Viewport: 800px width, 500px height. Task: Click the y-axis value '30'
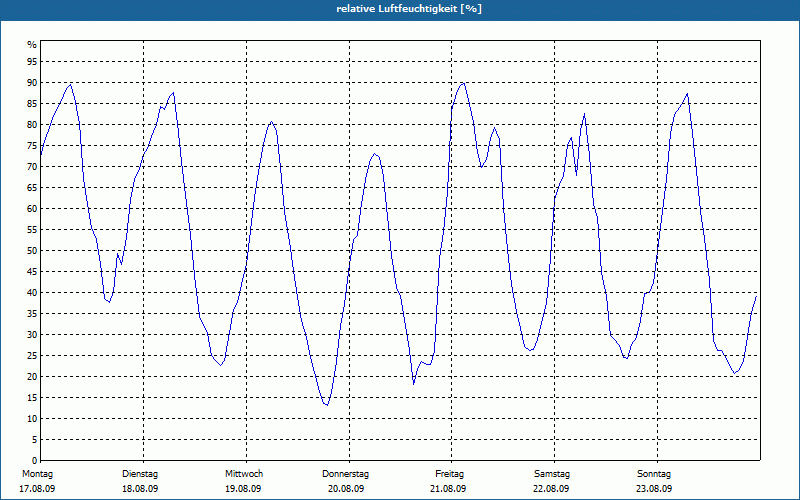click(32, 335)
